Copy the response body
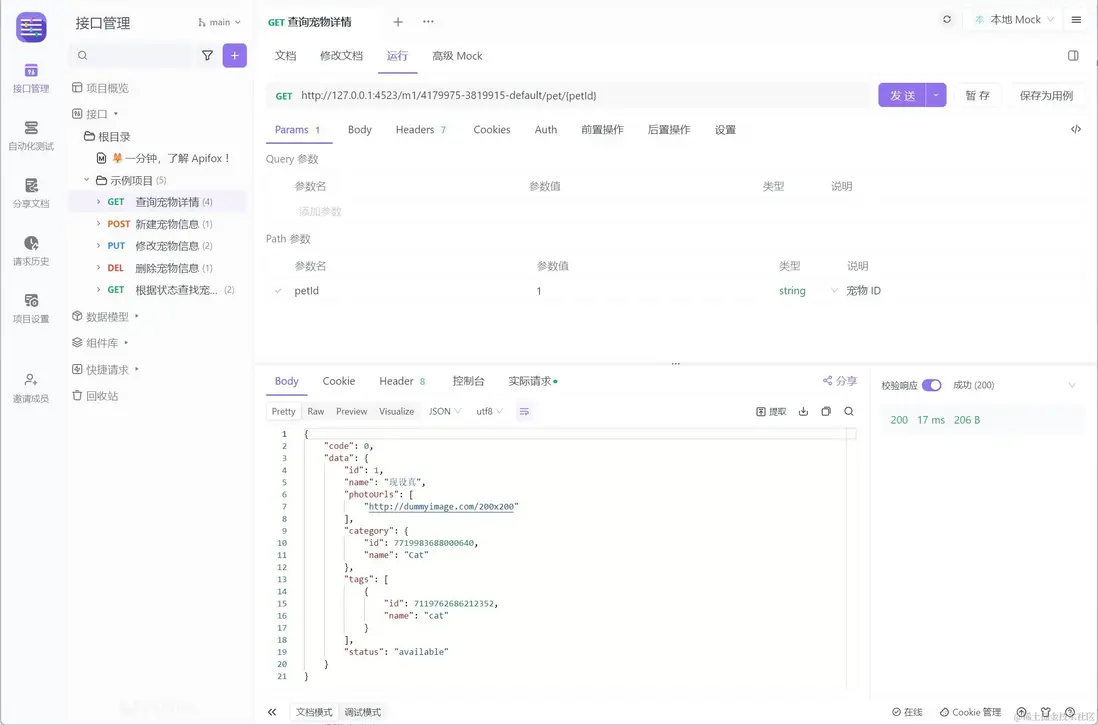This screenshot has height=725, width=1098. 826,411
